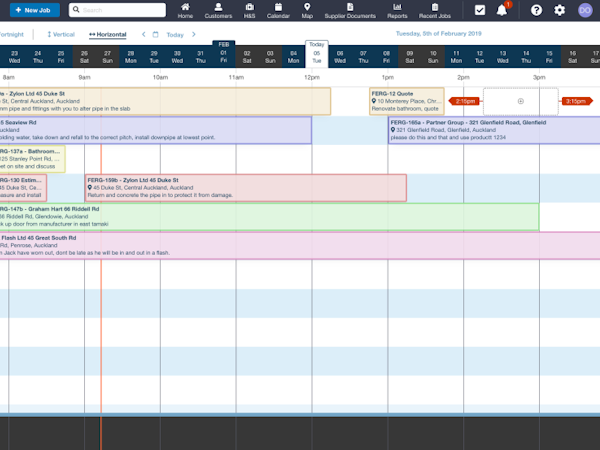Screen dimensions: 600x450
Task: Click the plus icon in the dashed slot
Action: pyautogui.click(x=520, y=101)
